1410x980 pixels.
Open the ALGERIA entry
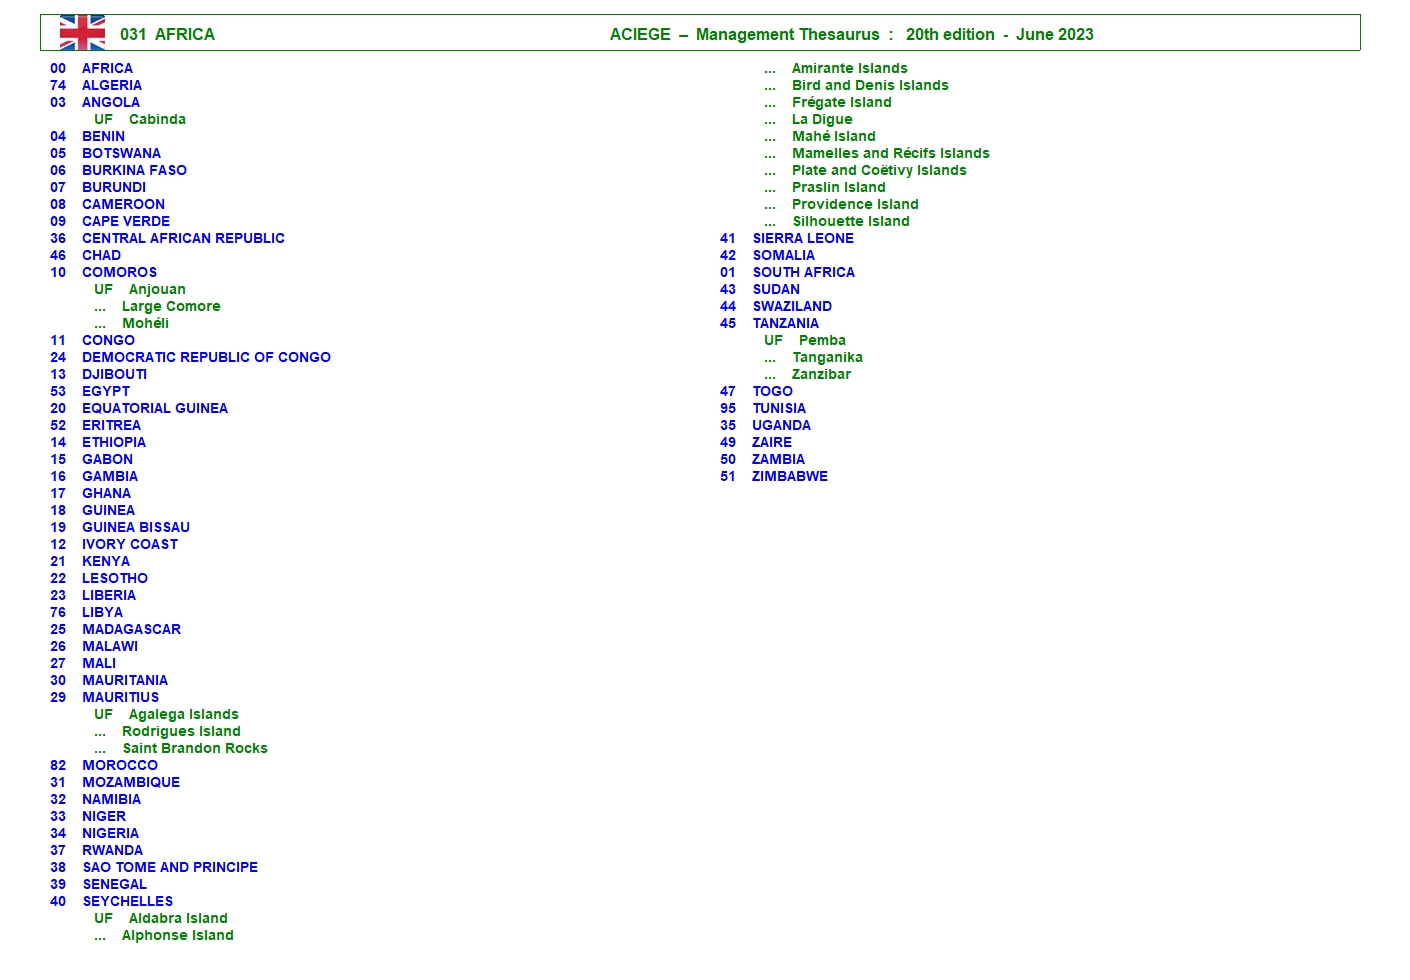pyautogui.click(x=111, y=85)
